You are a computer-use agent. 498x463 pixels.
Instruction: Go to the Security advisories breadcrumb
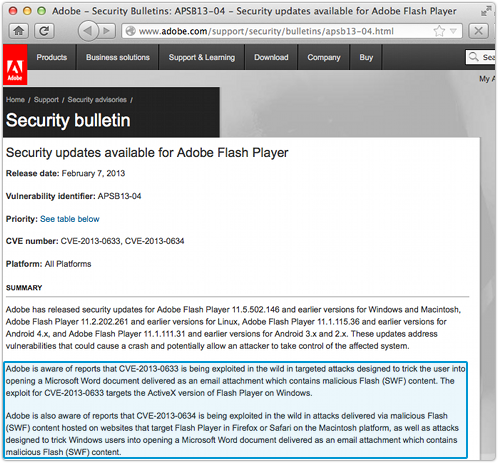pos(97,100)
